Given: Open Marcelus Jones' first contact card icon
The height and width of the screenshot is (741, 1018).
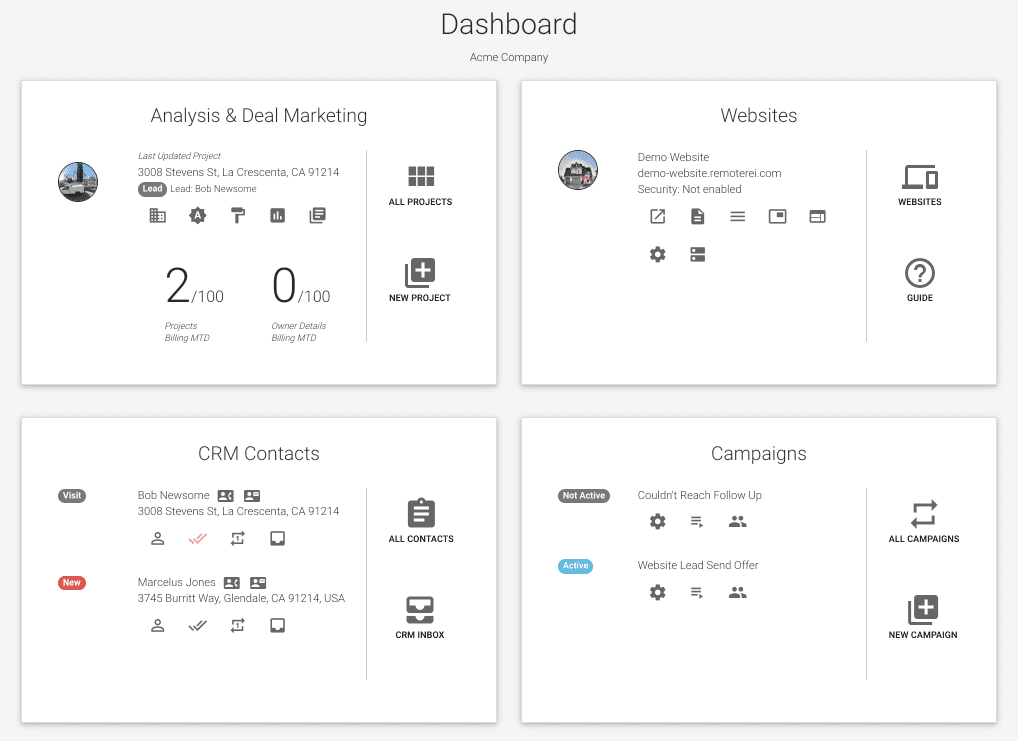Looking at the screenshot, I should (232, 583).
